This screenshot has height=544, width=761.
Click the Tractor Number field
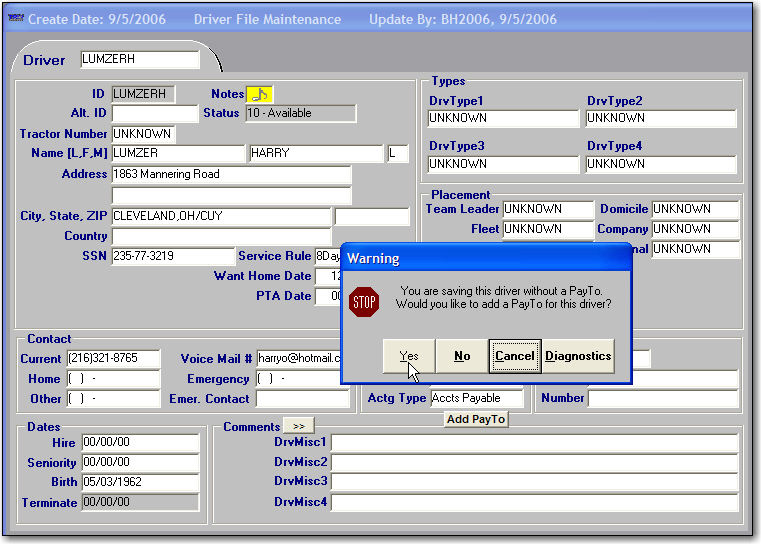coord(143,134)
